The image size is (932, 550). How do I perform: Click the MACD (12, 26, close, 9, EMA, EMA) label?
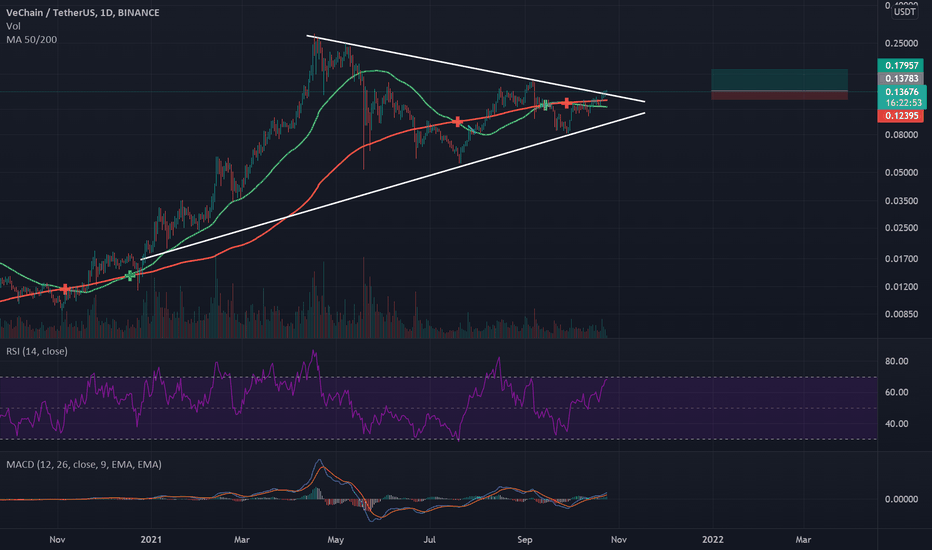tap(84, 464)
